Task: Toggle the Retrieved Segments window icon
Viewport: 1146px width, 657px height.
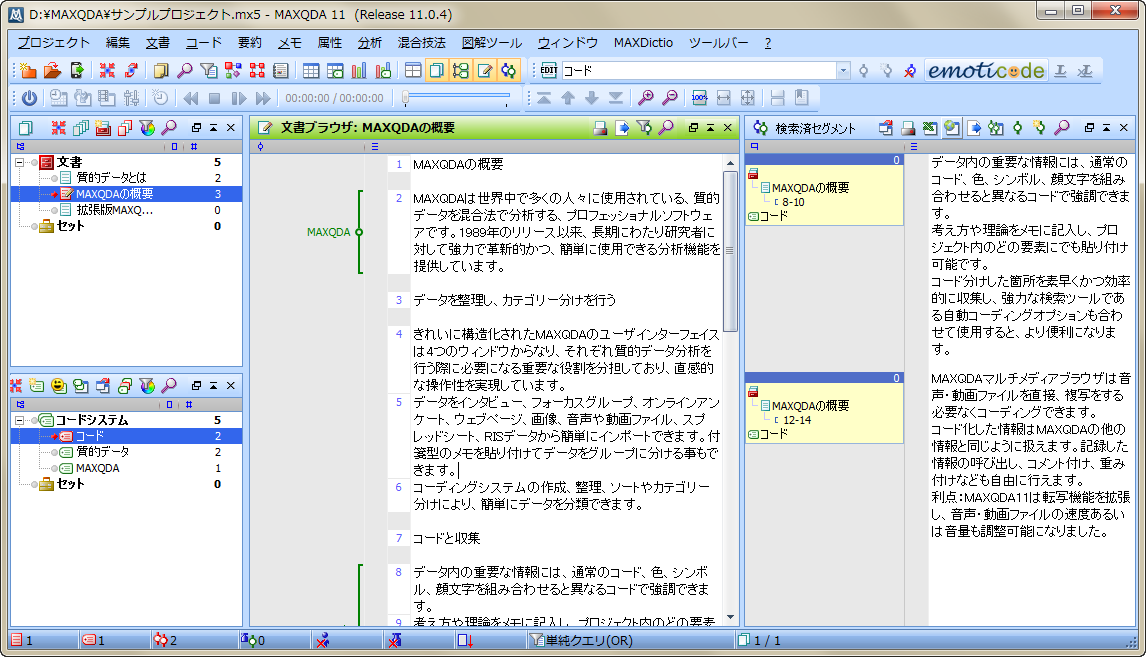Action: click(x=509, y=70)
